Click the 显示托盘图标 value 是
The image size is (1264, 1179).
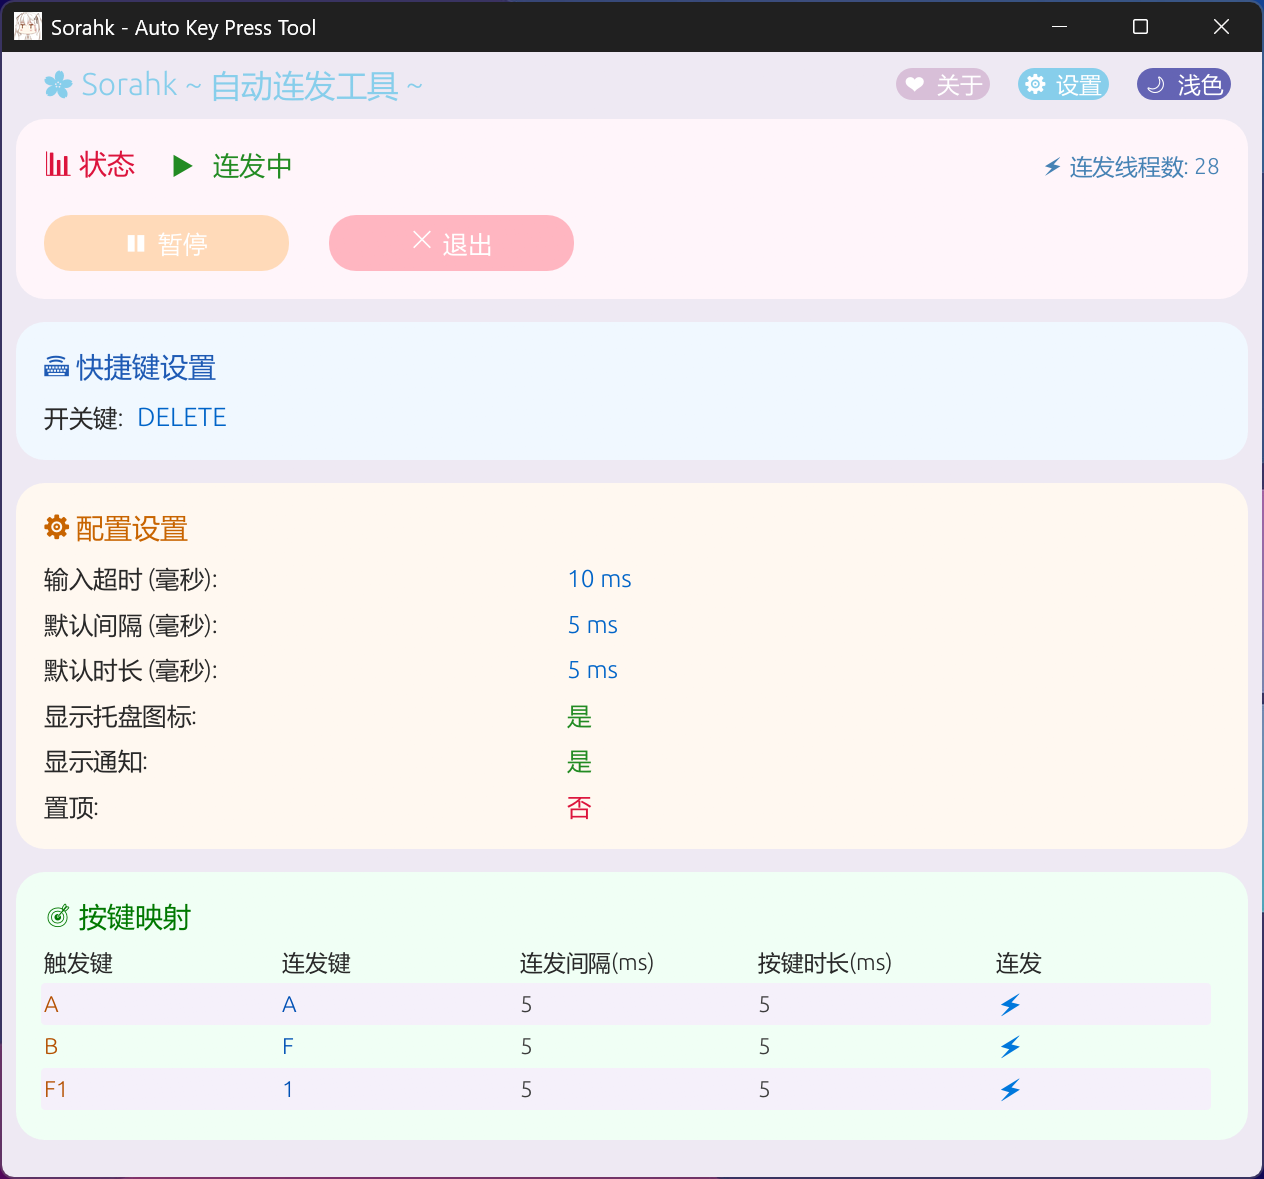tap(579, 717)
